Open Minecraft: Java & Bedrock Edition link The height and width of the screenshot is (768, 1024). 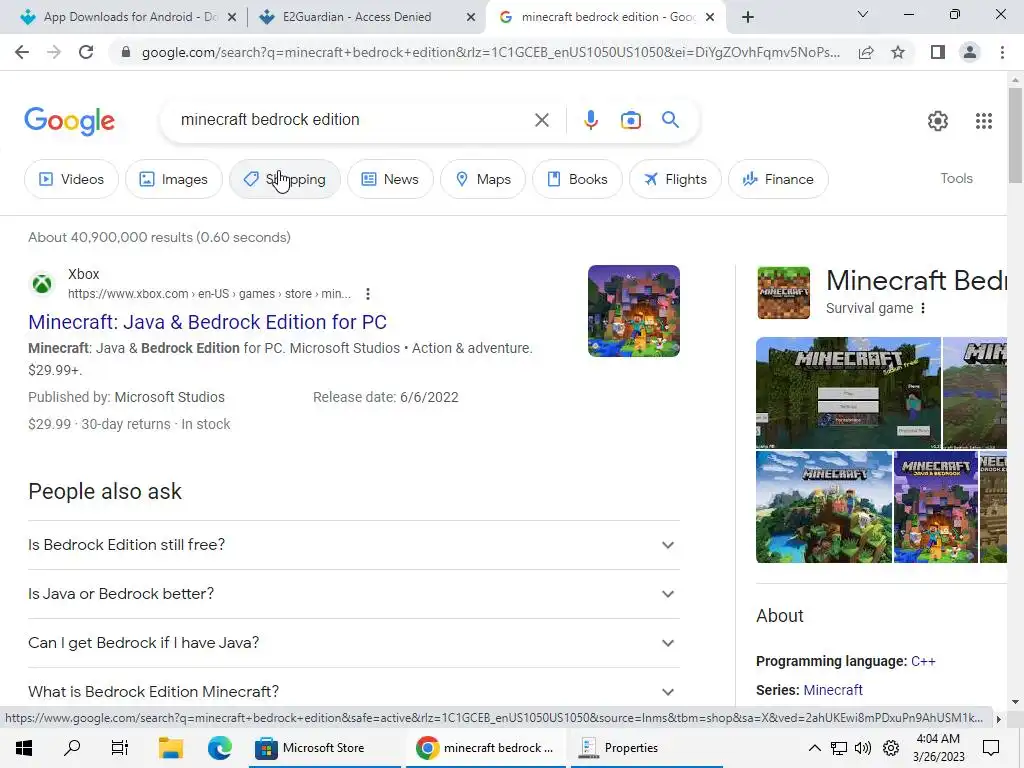[x=208, y=322]
